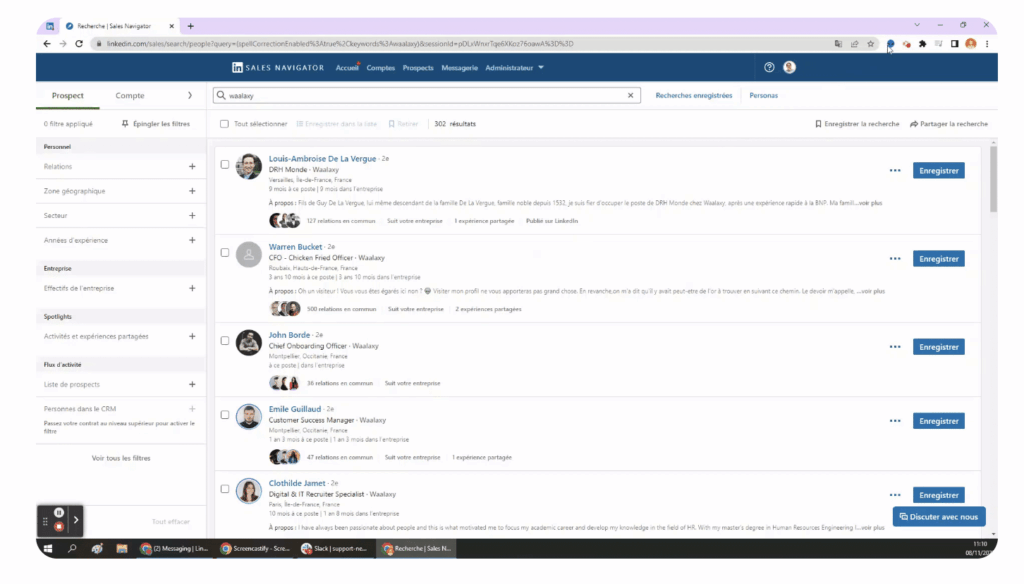This screenshot has width=1024, height=584.
Task: Click Enregistrer button for Clothilde Jamet
Action: coord(938,495)
